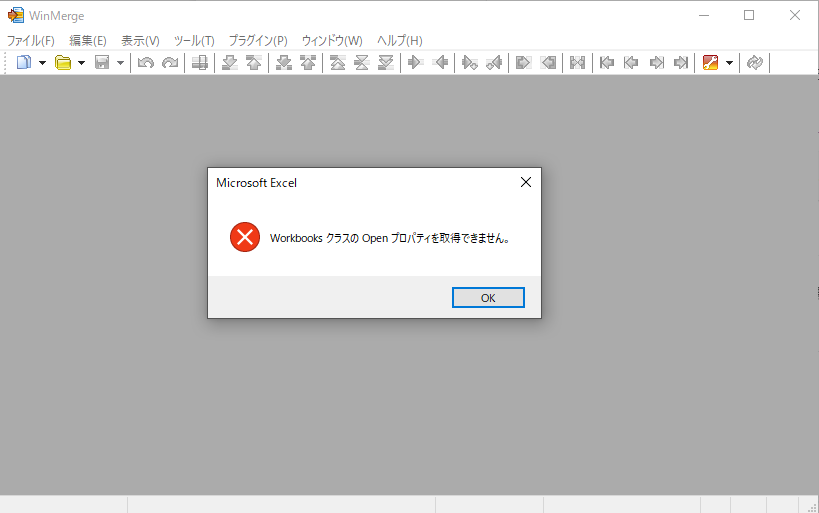The width and height of the screenshot is (819, 513).
Task: Click the Undo toolbar icon
Action: (x=146, y=63)
